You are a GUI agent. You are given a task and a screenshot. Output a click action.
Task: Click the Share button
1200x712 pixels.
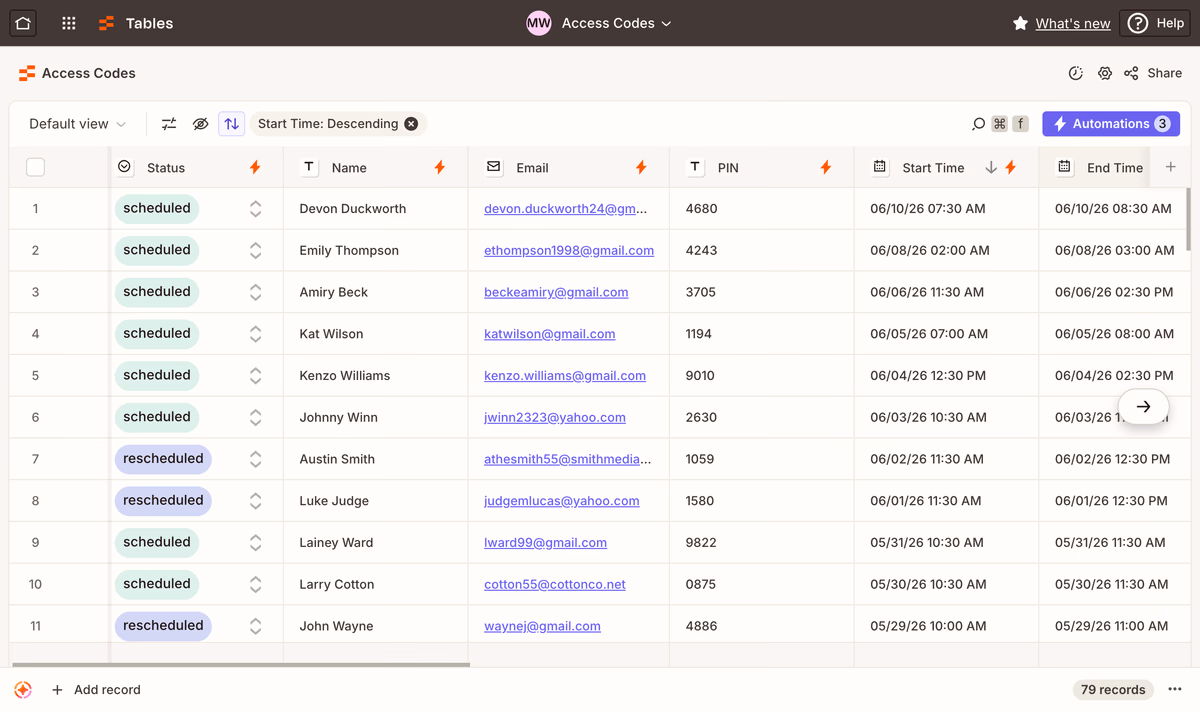(1153, 73)
